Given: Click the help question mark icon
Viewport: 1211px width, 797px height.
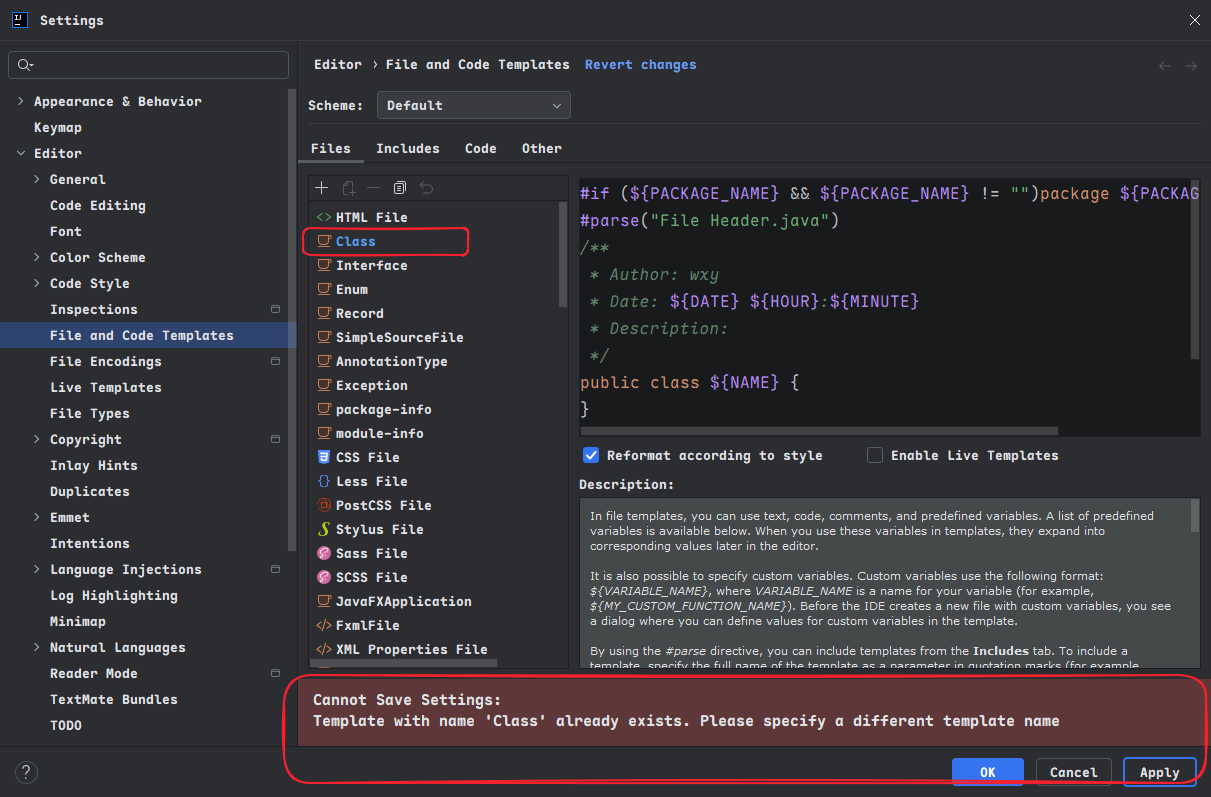Looking at the screenshot, I should [x=27, y=771].
